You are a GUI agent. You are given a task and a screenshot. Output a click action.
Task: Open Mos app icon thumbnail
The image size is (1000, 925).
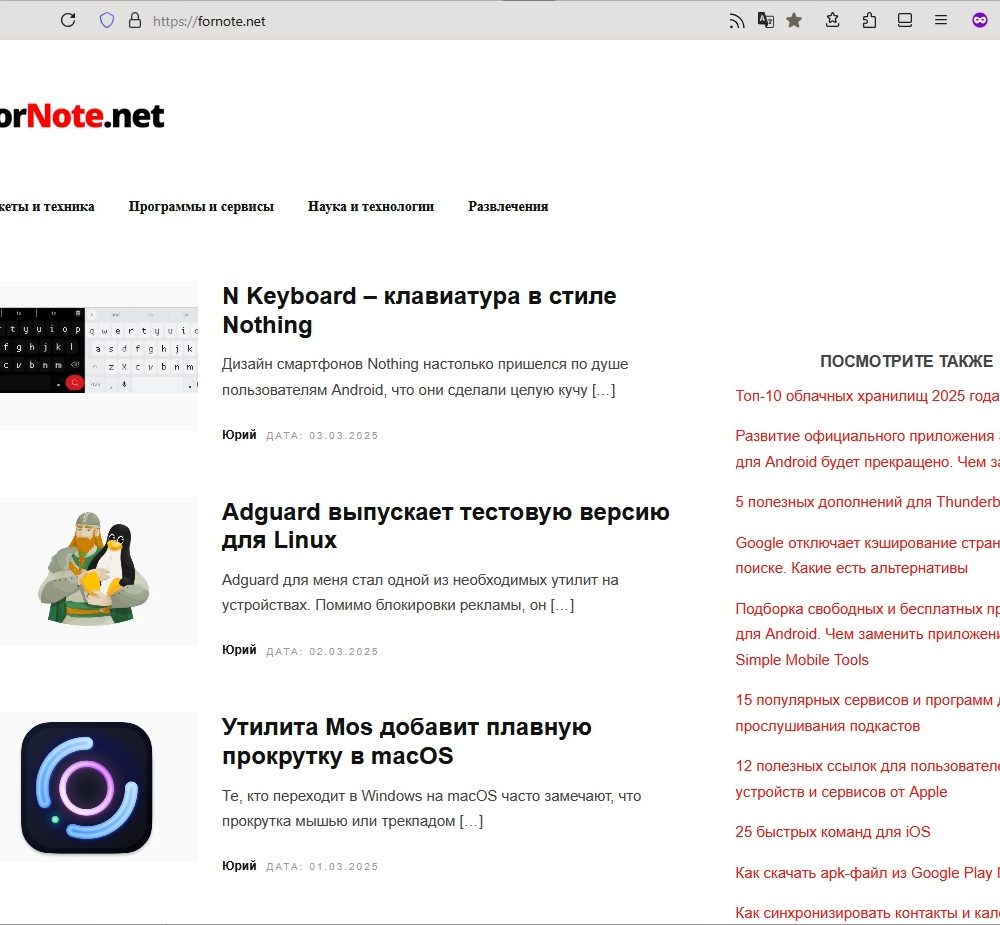99,787
